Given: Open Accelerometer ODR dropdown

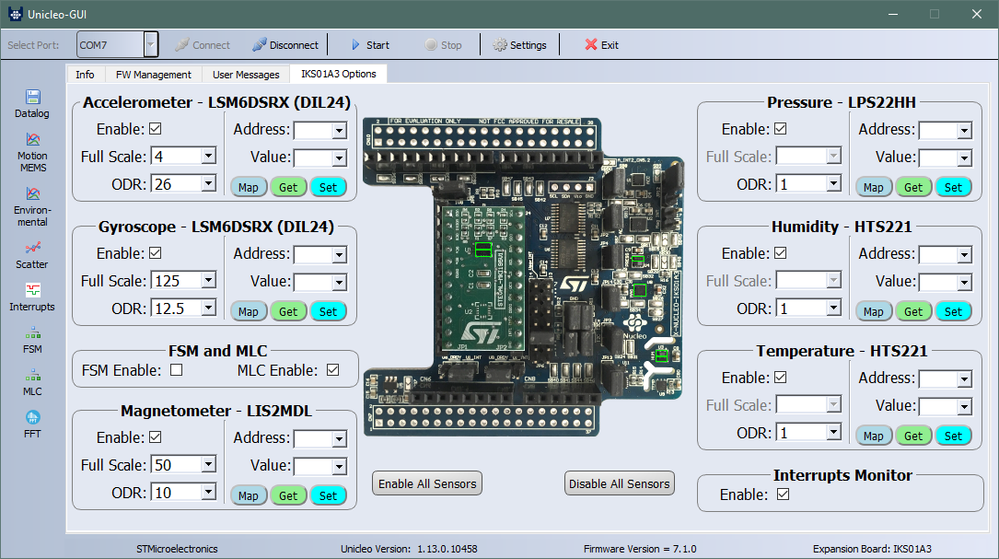Looking at the screenshot, I should [x=208, y=184].
